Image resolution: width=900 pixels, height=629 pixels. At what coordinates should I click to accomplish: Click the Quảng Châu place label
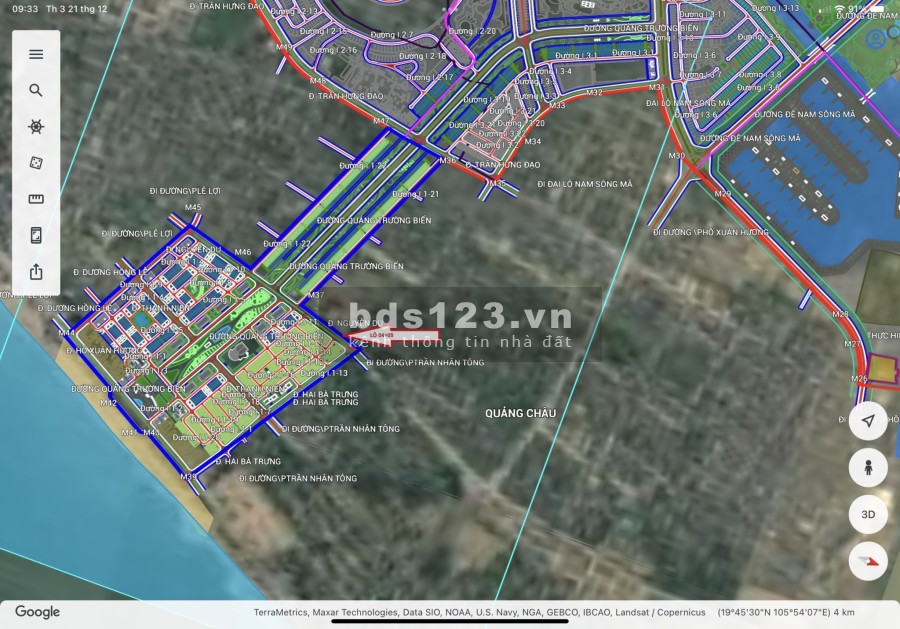(520, 413)
